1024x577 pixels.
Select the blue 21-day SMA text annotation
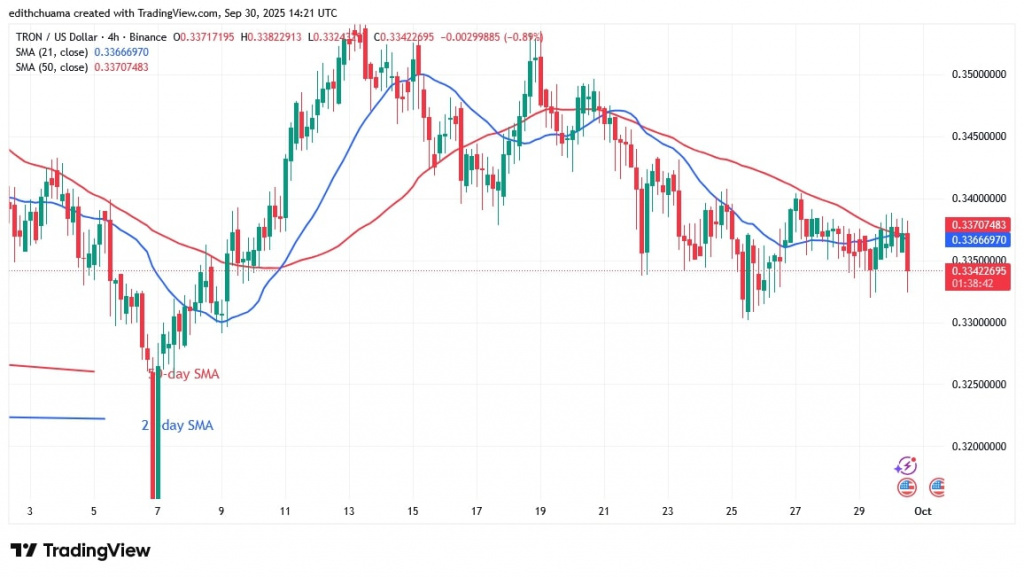(x=176, y=425)
